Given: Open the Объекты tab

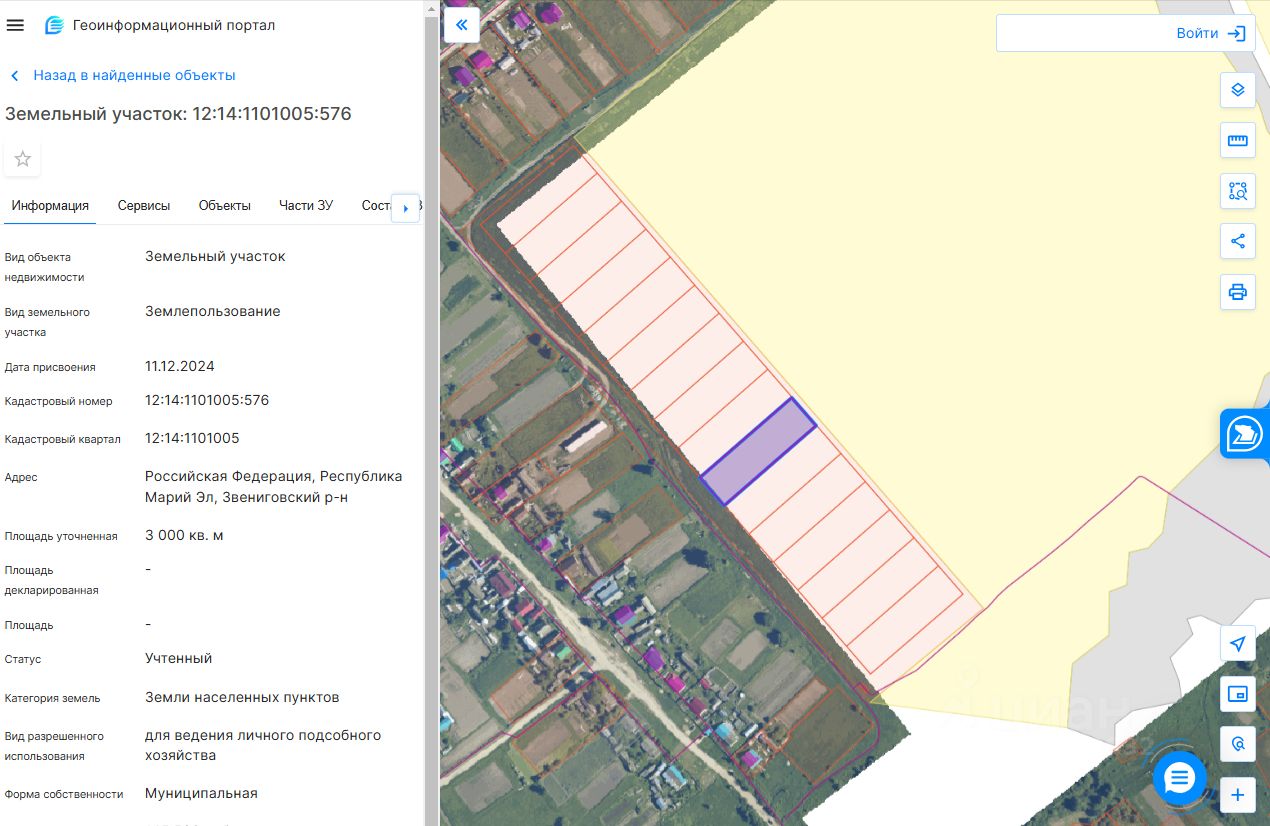Looking at the screenshot, I should (x=224, y=206).
